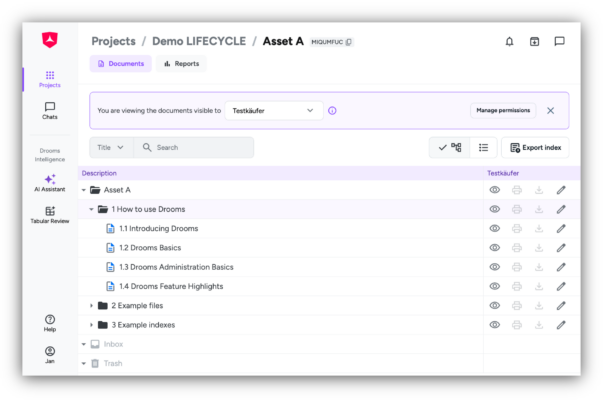Click the search magnifier icon
The image size is (603, 400).
coord(147,147)
